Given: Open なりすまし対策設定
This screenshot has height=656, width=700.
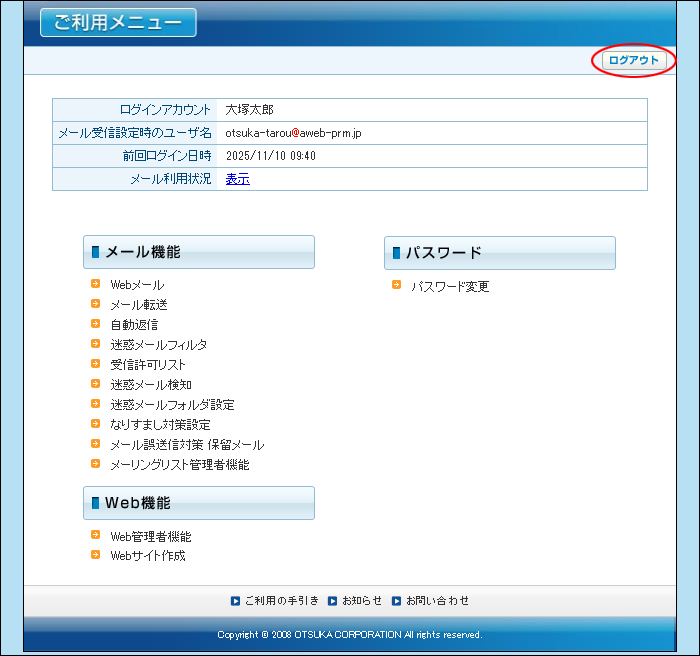Looking at the screenshot, I should point(160,425).
